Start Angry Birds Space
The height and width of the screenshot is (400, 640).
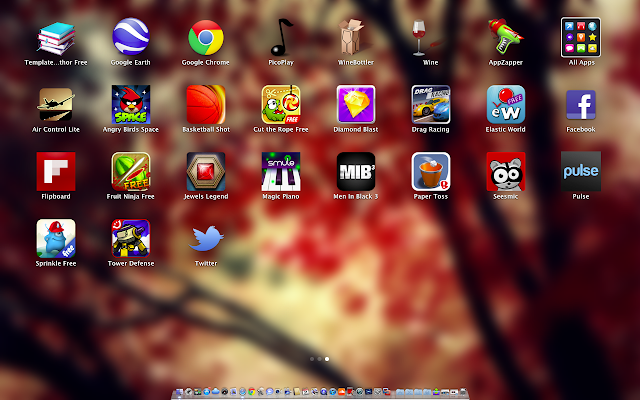(x=131, y=104)
